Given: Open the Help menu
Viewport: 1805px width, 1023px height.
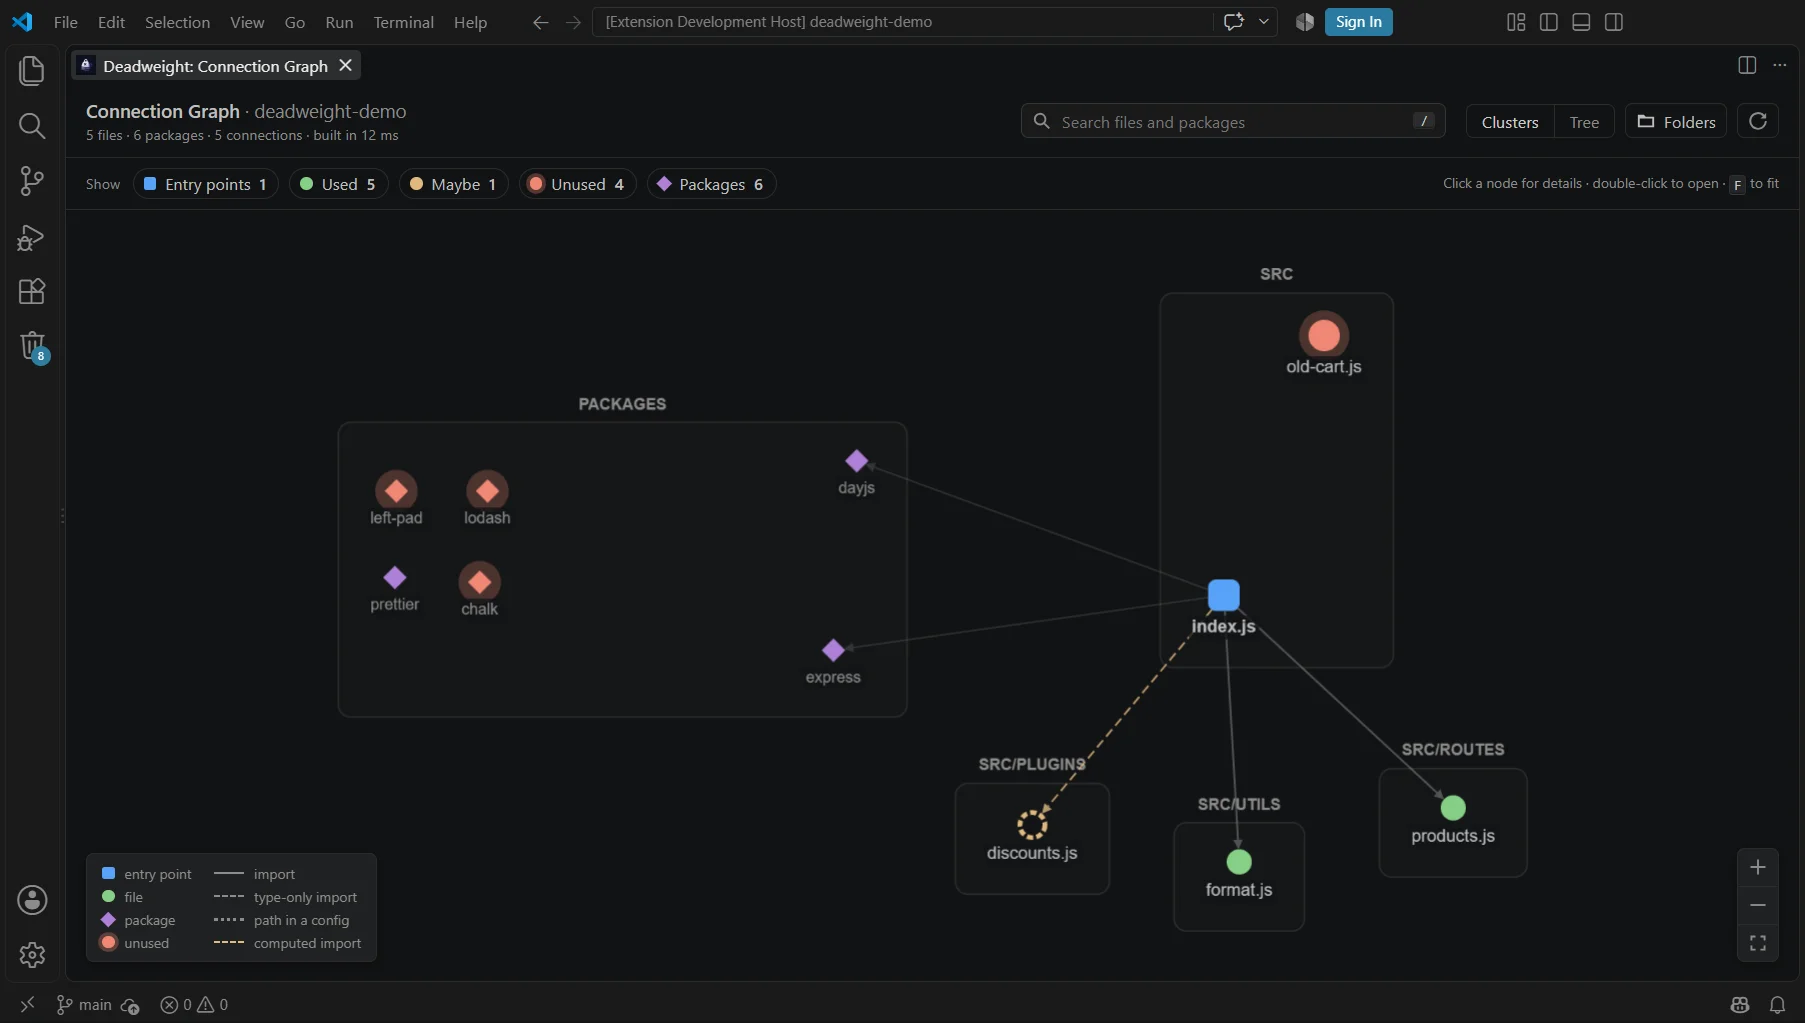Looking at the screenshot, I should 470,22.
